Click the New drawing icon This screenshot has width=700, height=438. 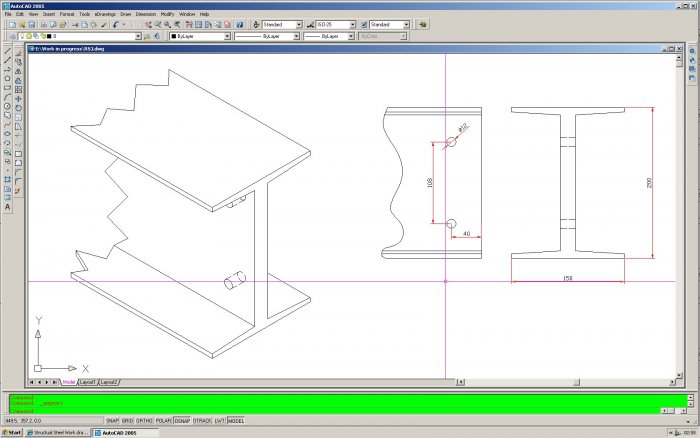(x=12, y=25)
